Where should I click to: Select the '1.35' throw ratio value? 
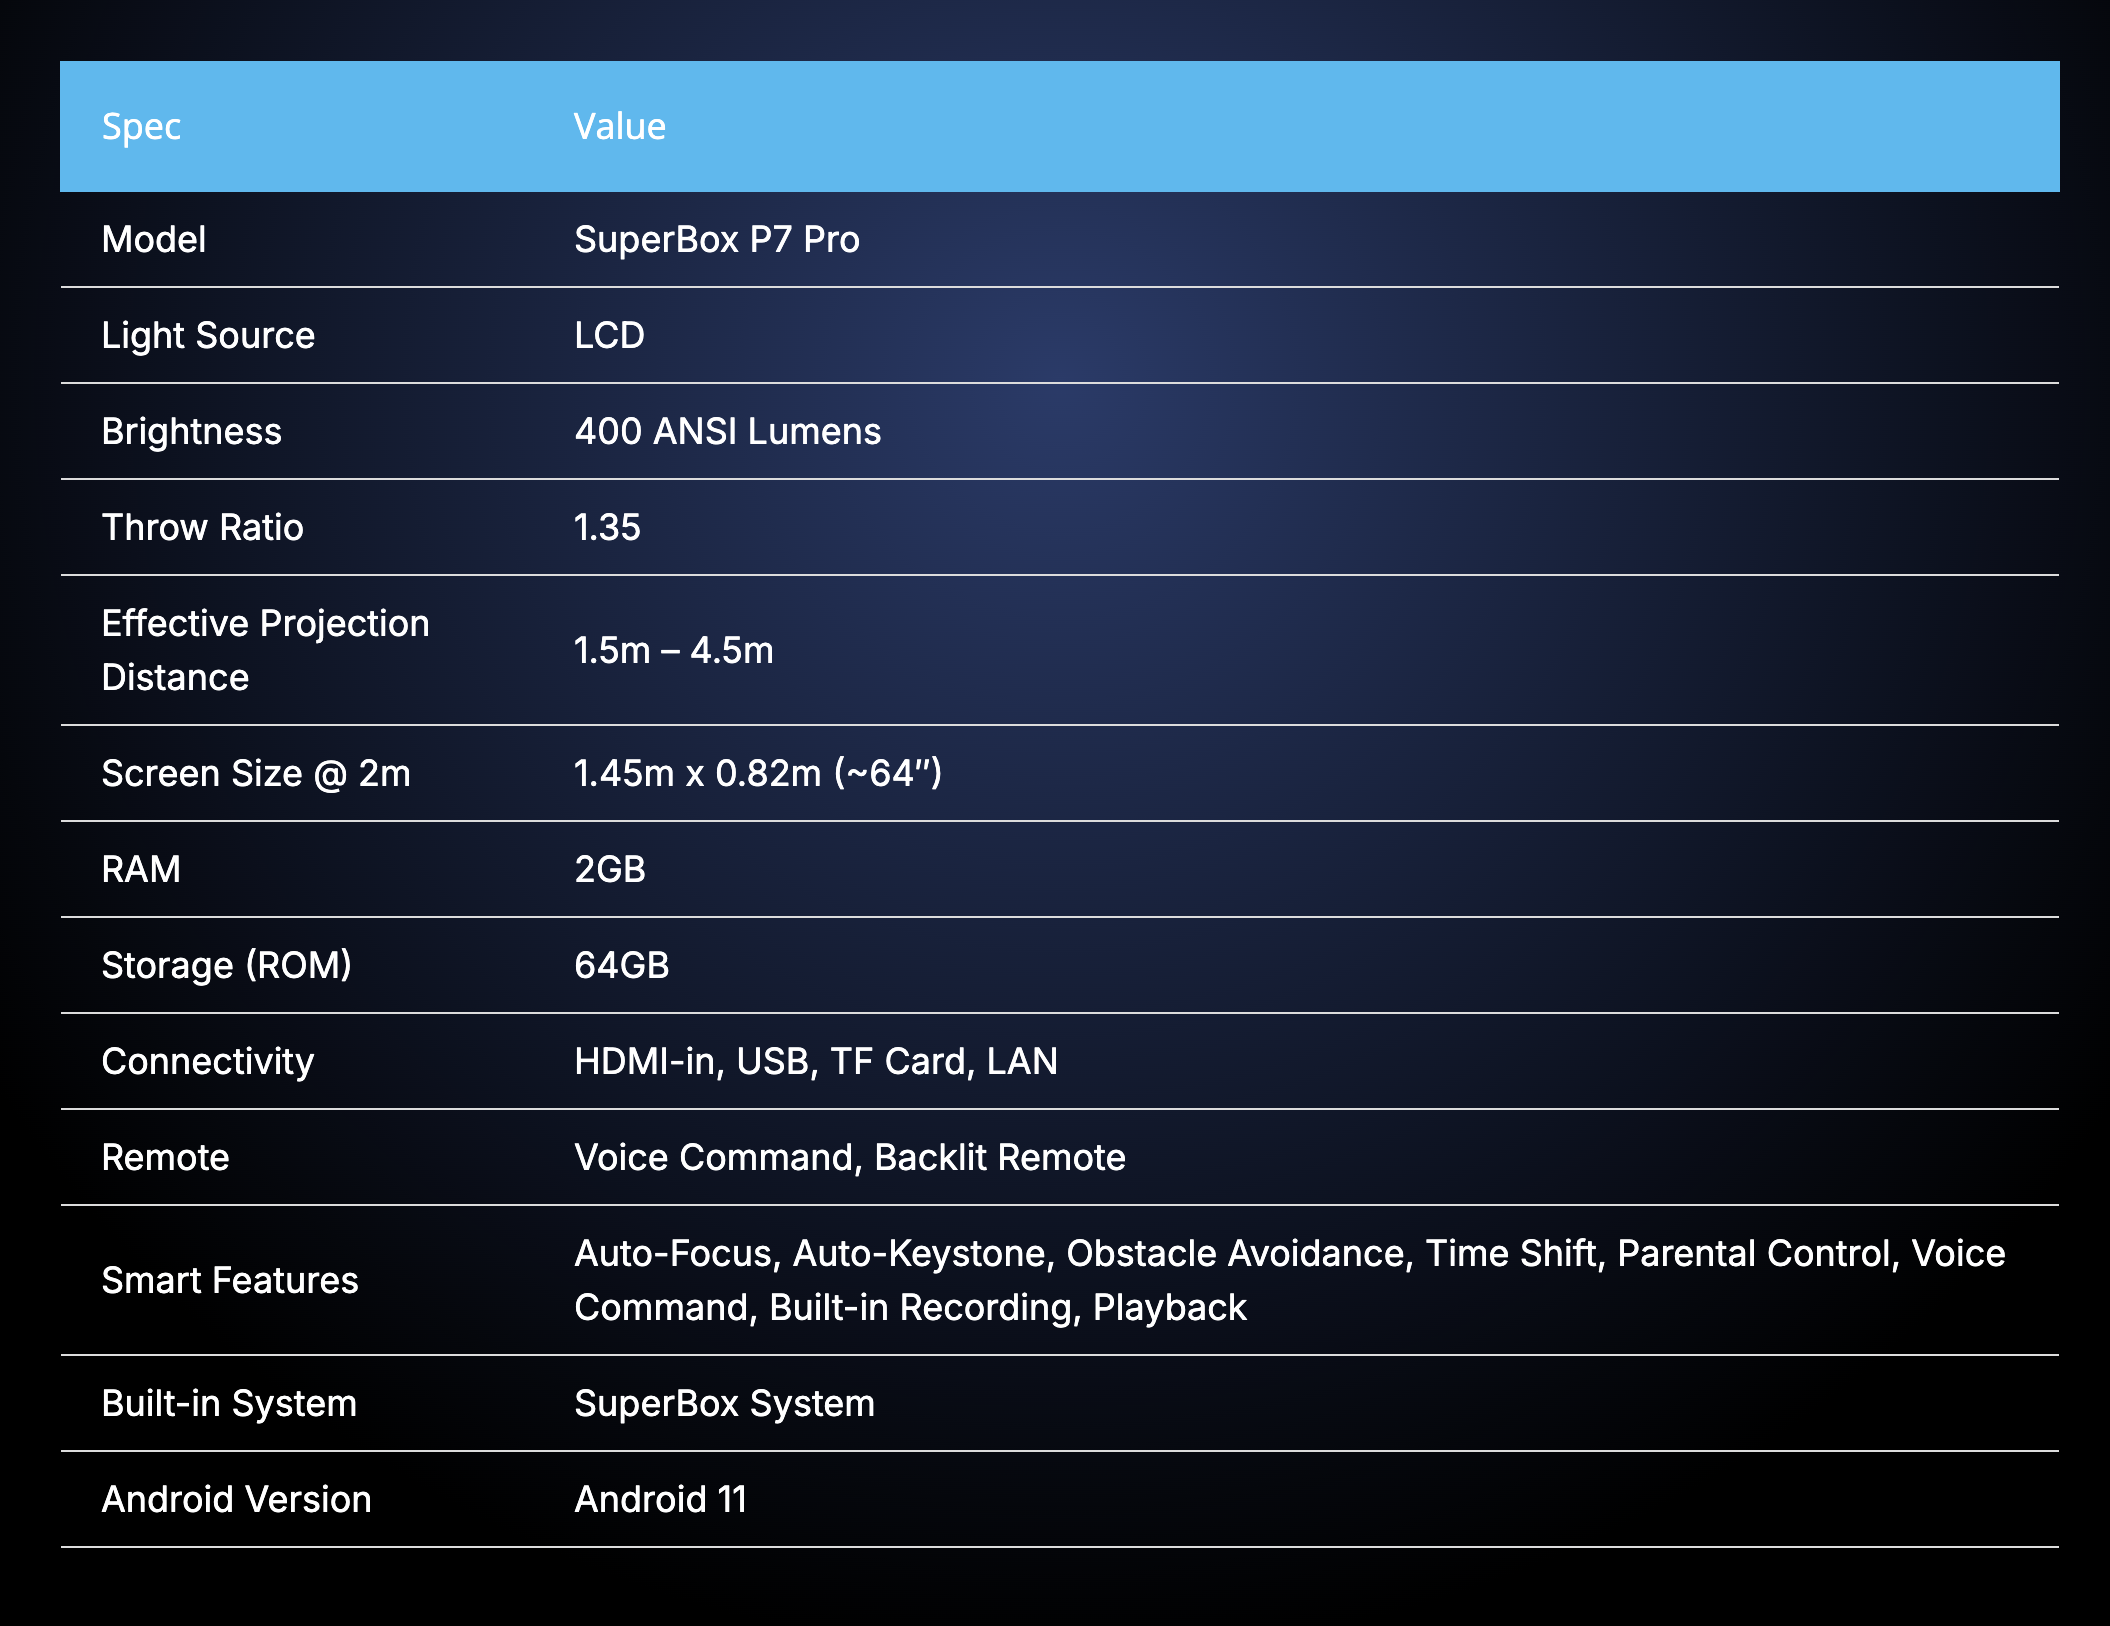point(607,528)
